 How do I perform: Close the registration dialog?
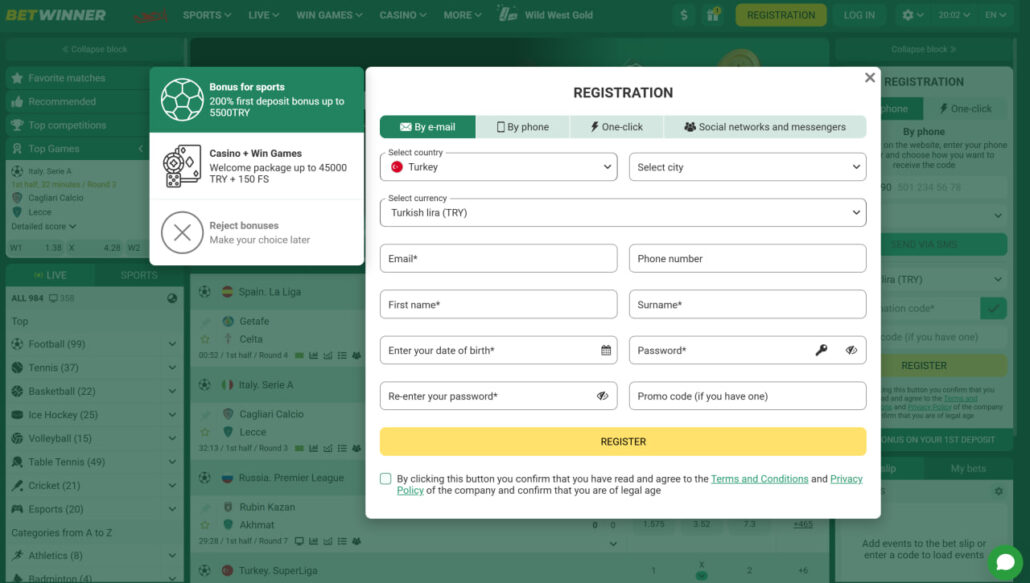click(870, 77)
